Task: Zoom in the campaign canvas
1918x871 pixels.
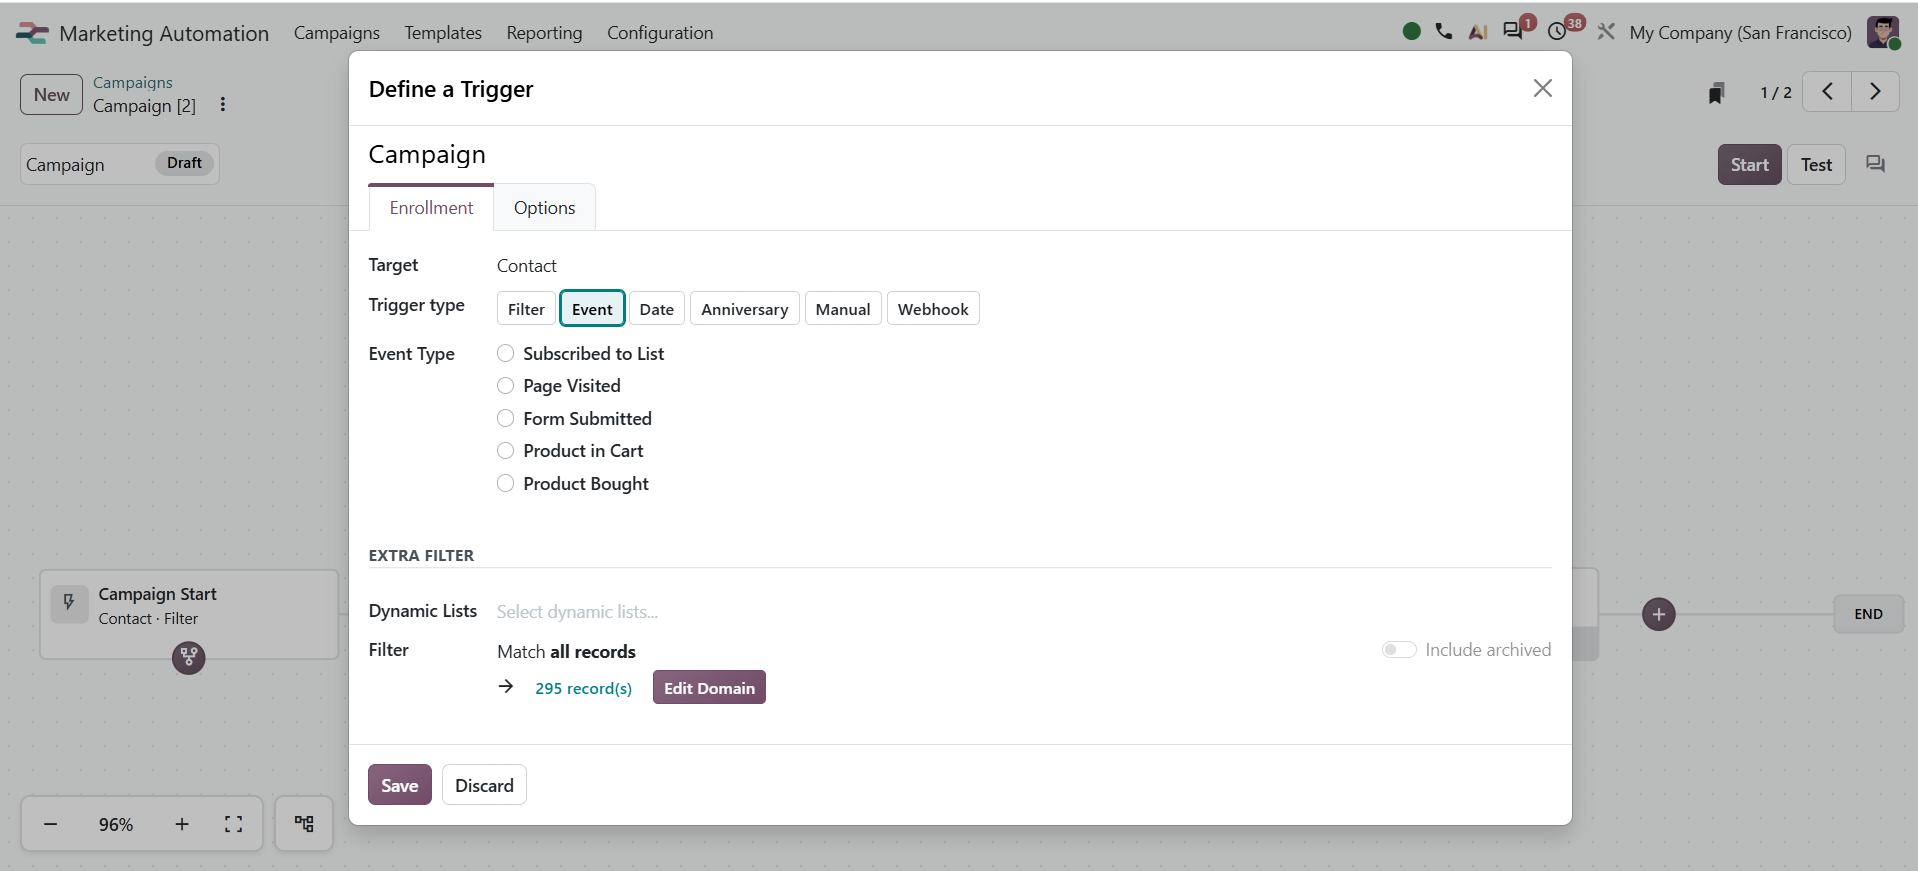Action: click(x=182, y=824)
